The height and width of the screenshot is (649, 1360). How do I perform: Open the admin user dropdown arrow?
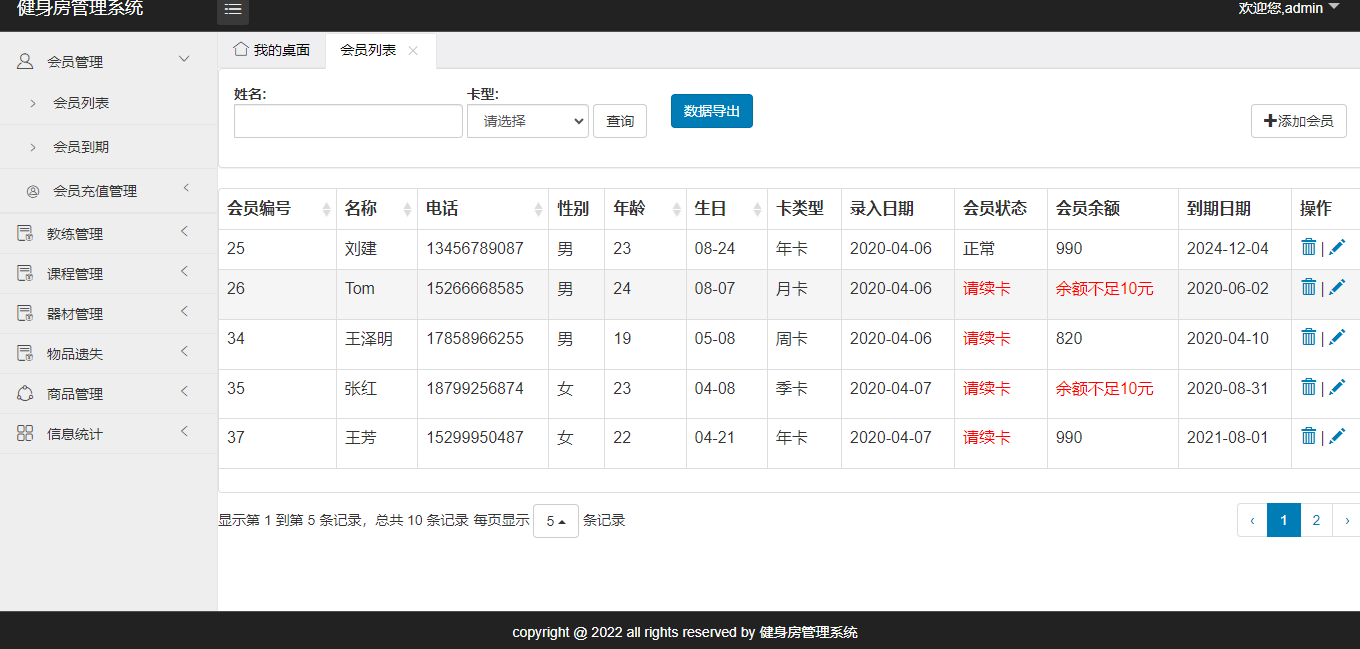[1334, 7]
